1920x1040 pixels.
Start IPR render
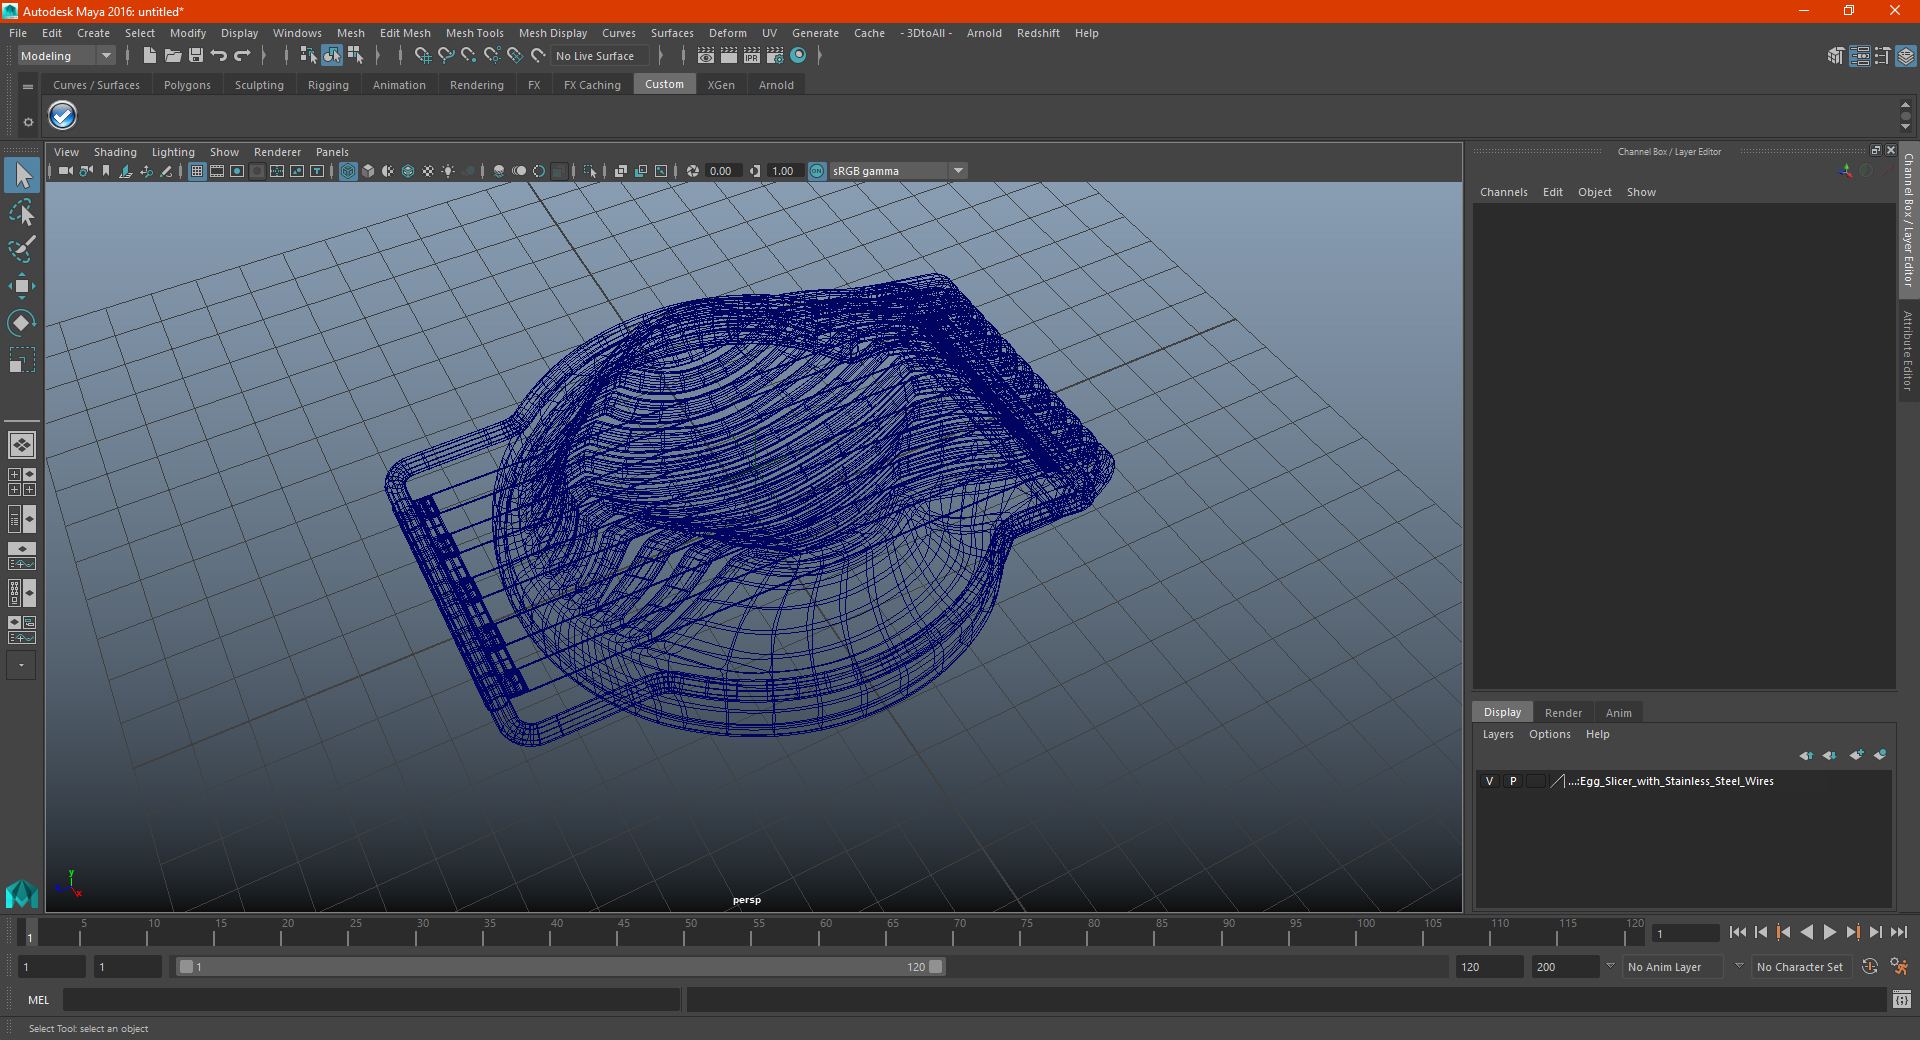click(752, 56)
